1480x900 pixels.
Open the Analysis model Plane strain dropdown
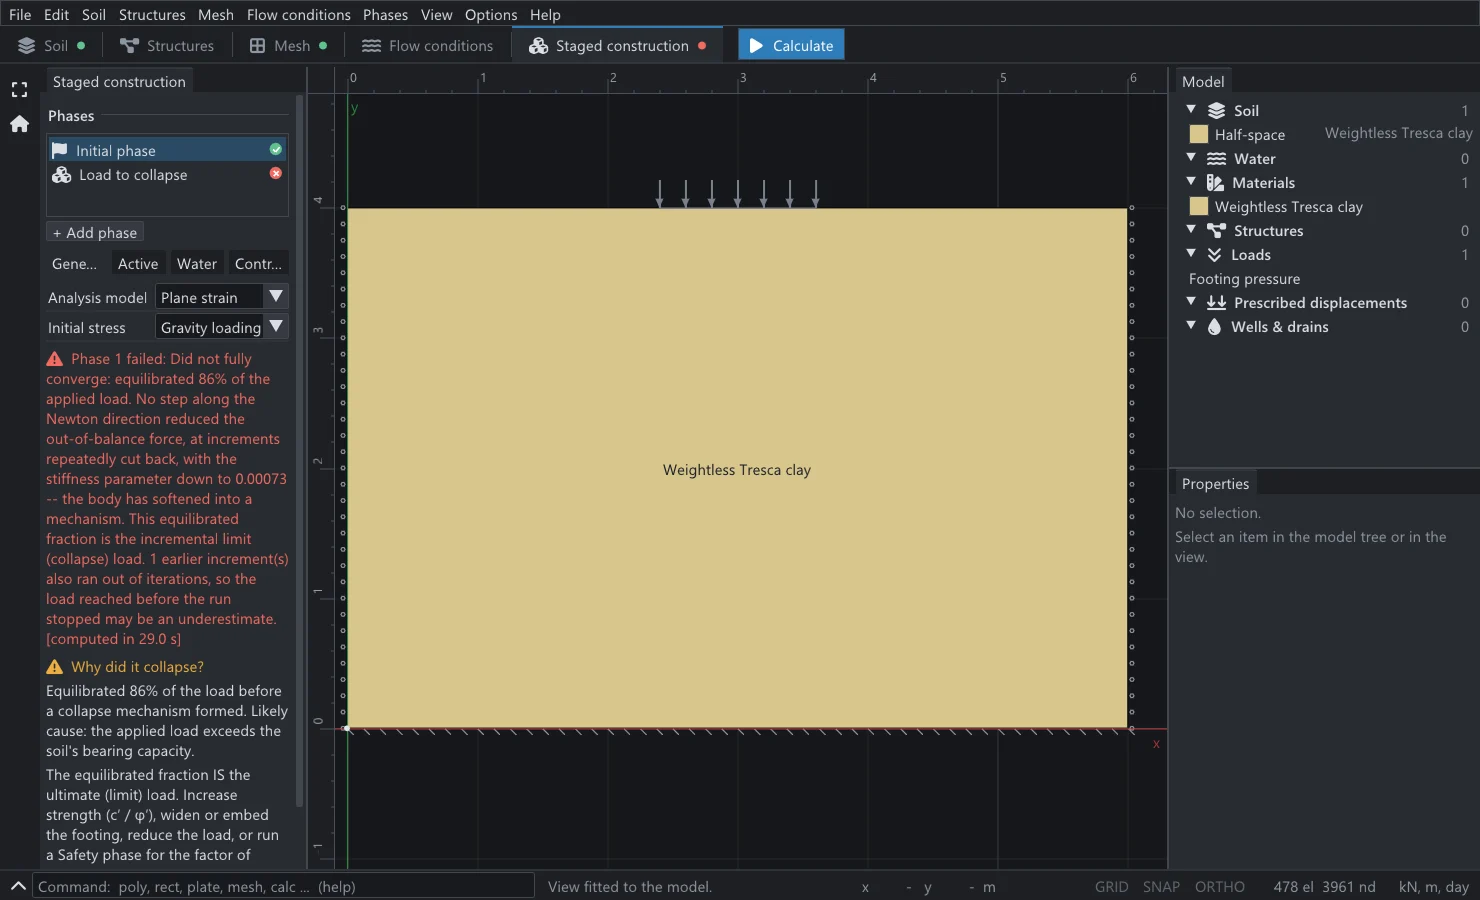pyautogui.click(x=222, y=297)
